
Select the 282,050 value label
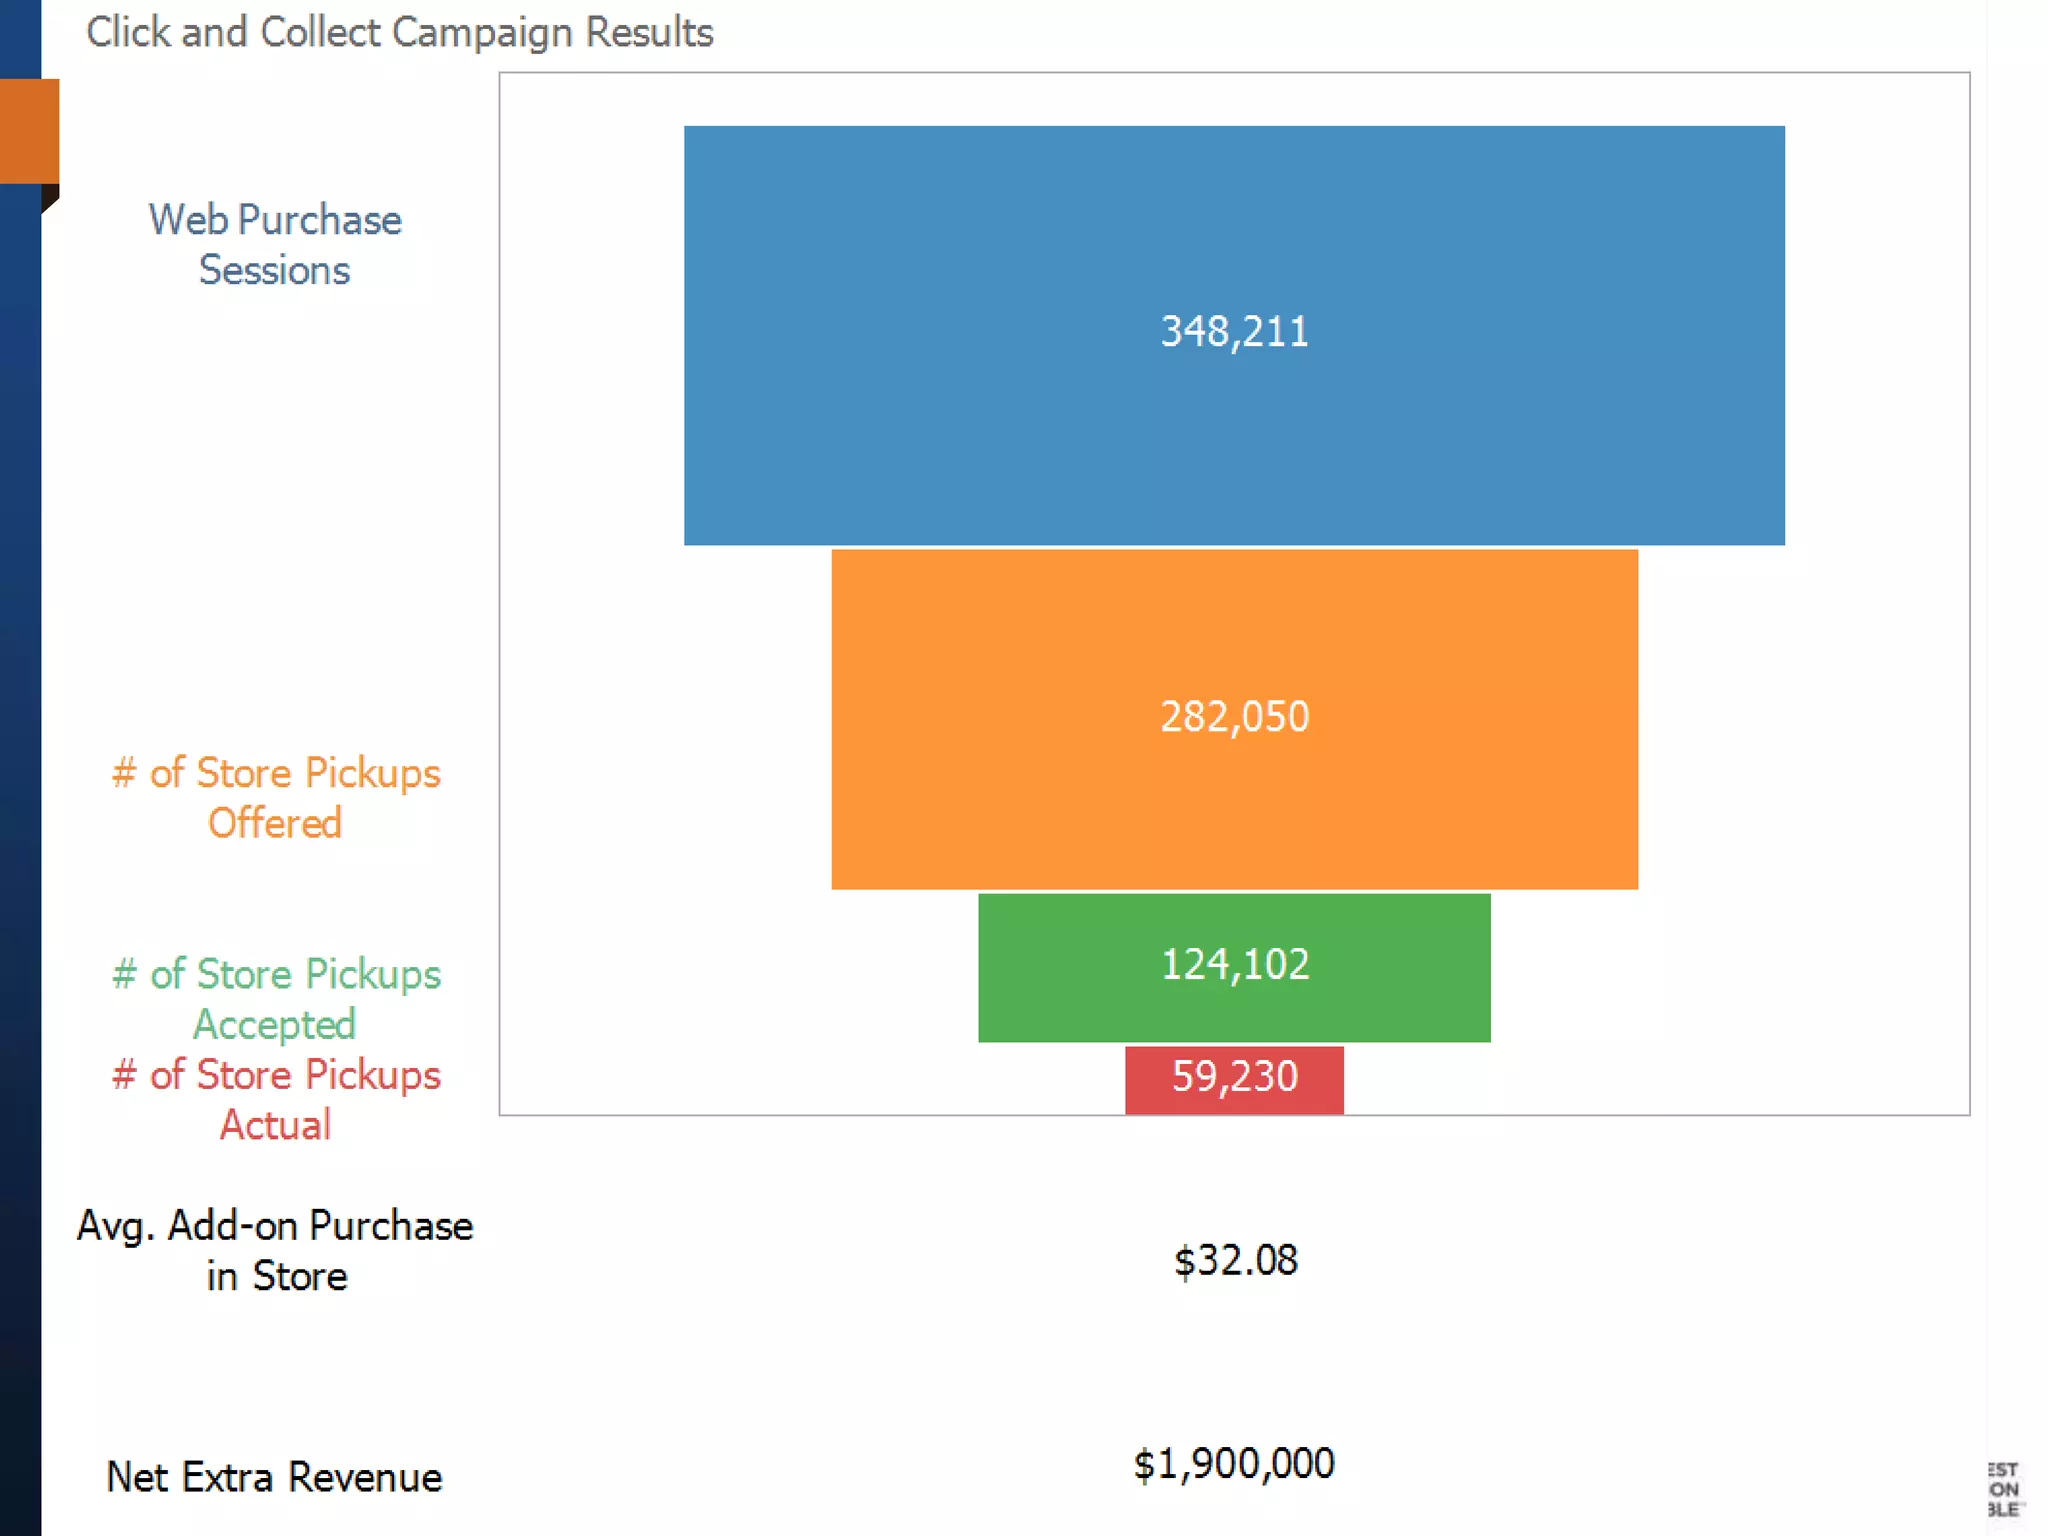[x=1234, y=717]
